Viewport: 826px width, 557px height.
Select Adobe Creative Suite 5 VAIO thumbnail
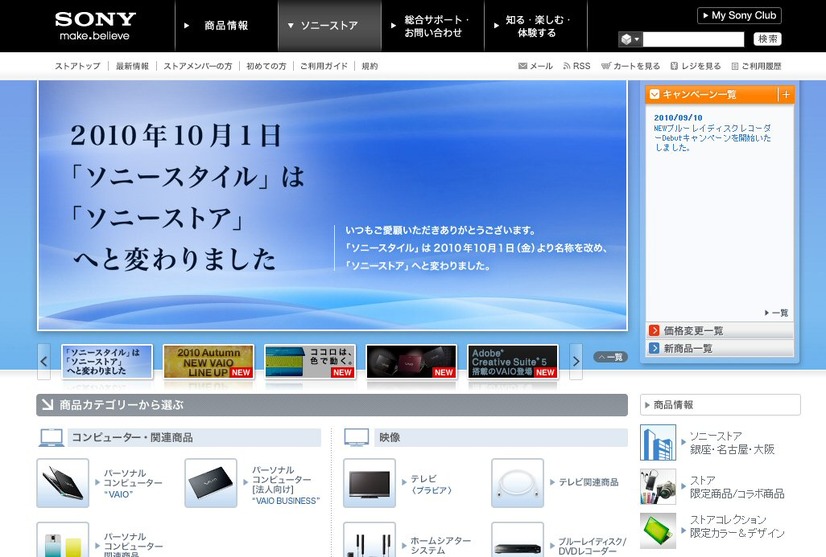[x=513, y=361]
